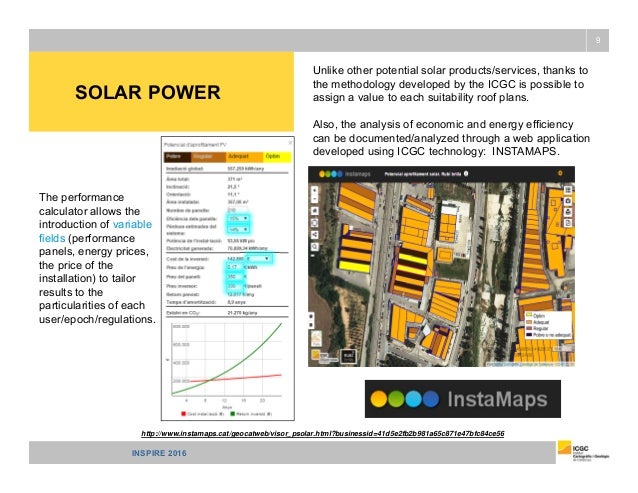Screen dimensions: 638x493
Task: Open the estimated system losses 14% dropdown
Action: click(238, 229)
